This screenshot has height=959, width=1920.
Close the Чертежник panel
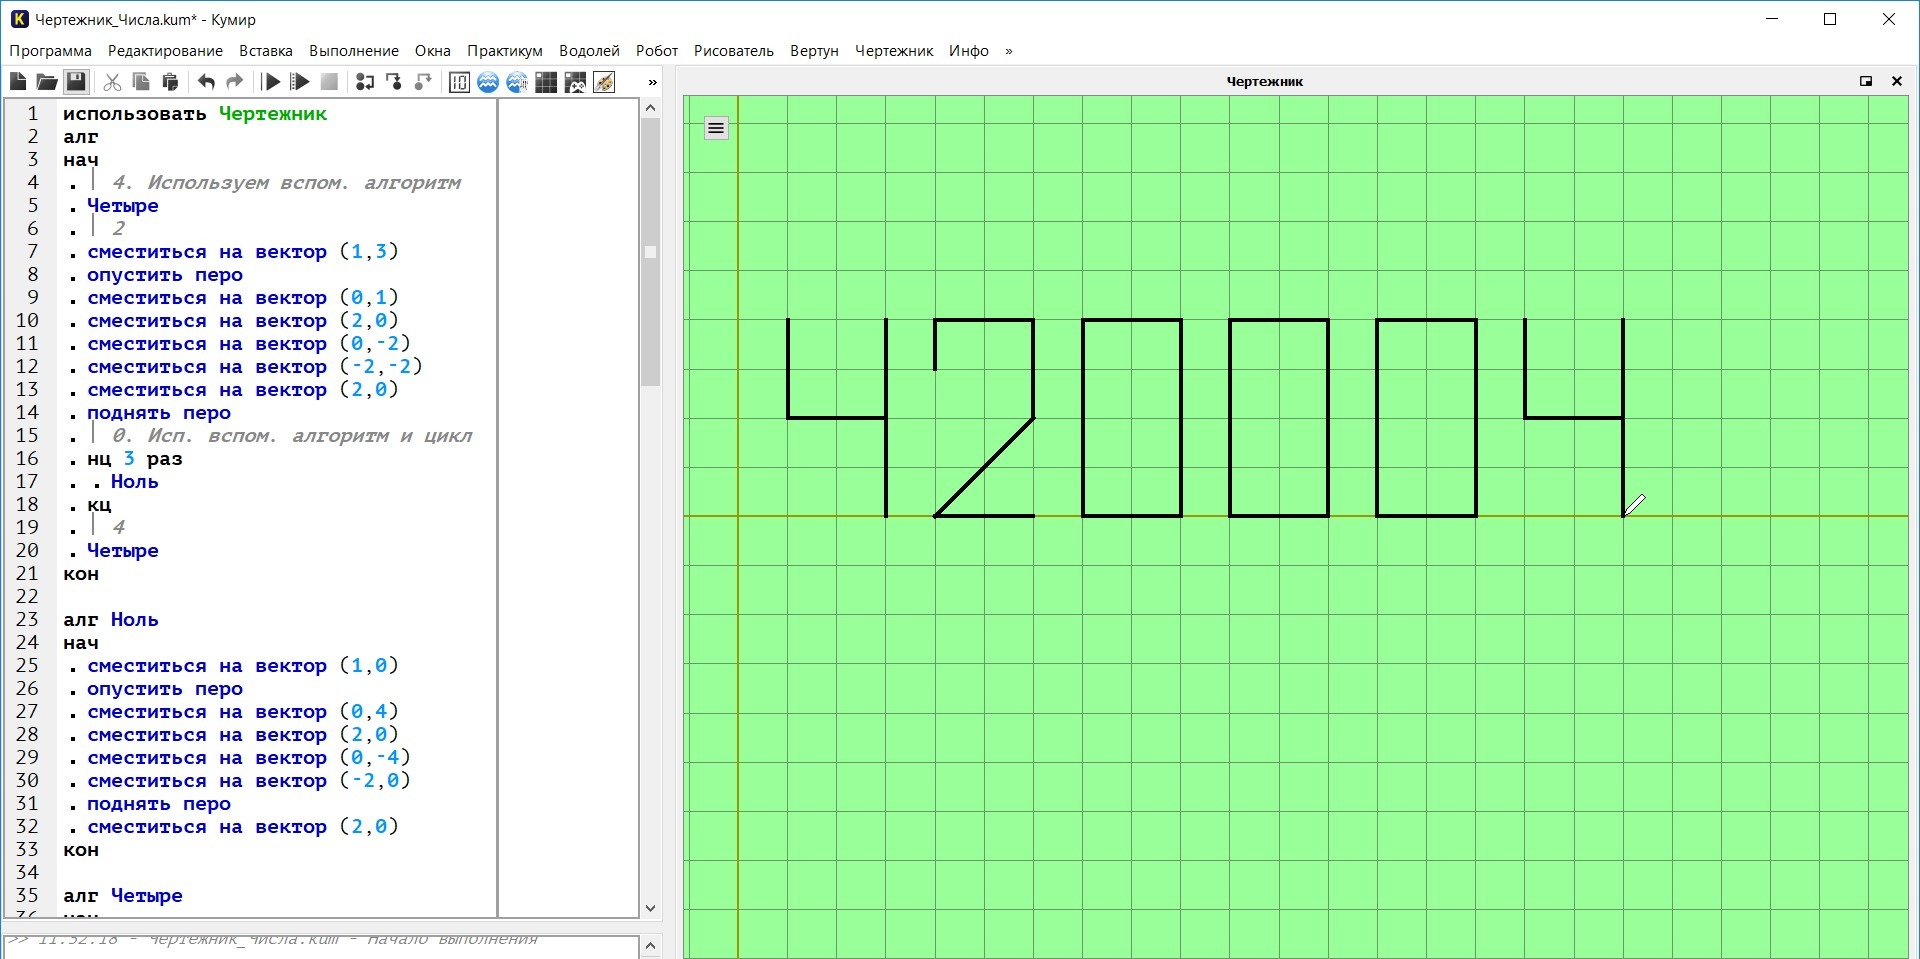click(1896, 81)
